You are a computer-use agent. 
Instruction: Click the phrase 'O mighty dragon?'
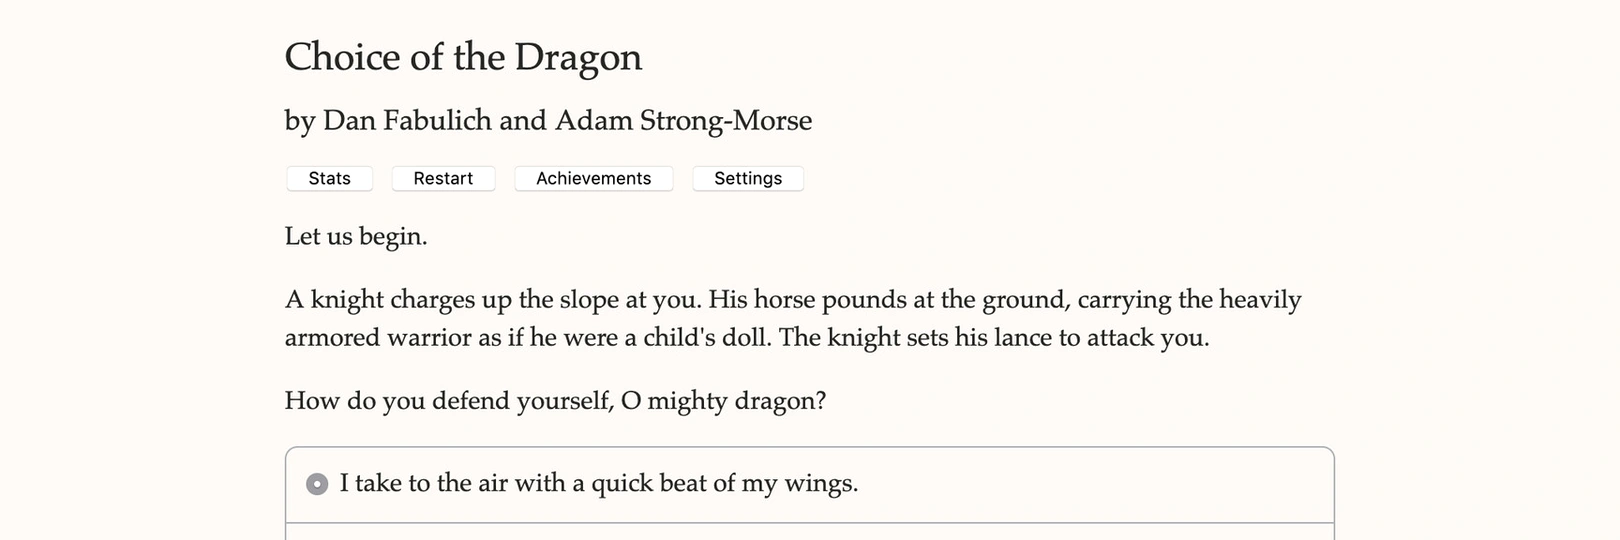pos(723,401)
